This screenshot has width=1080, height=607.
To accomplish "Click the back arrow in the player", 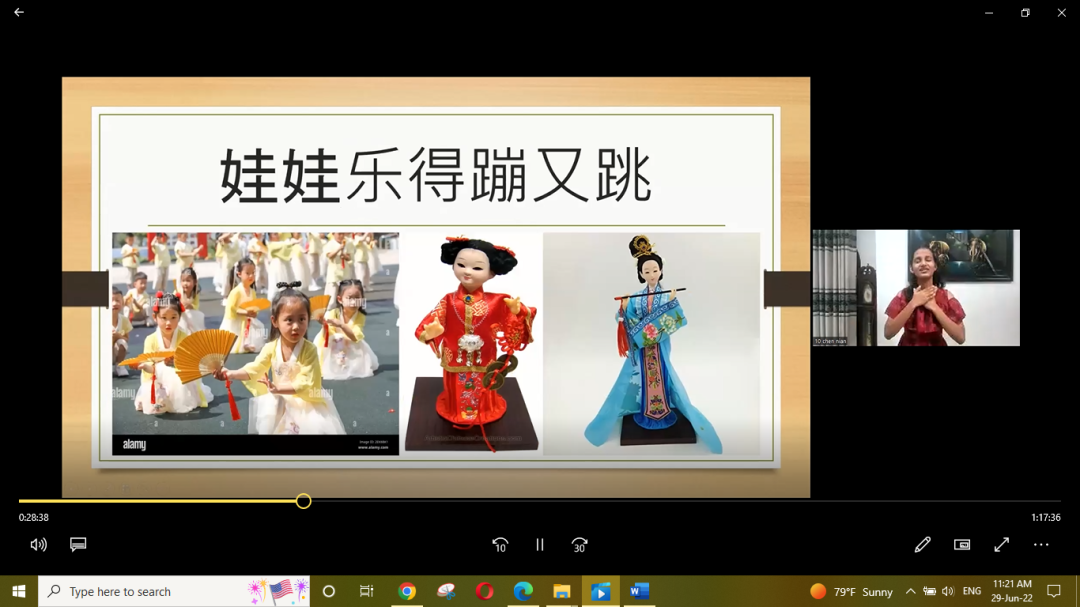I will point(18,13).
